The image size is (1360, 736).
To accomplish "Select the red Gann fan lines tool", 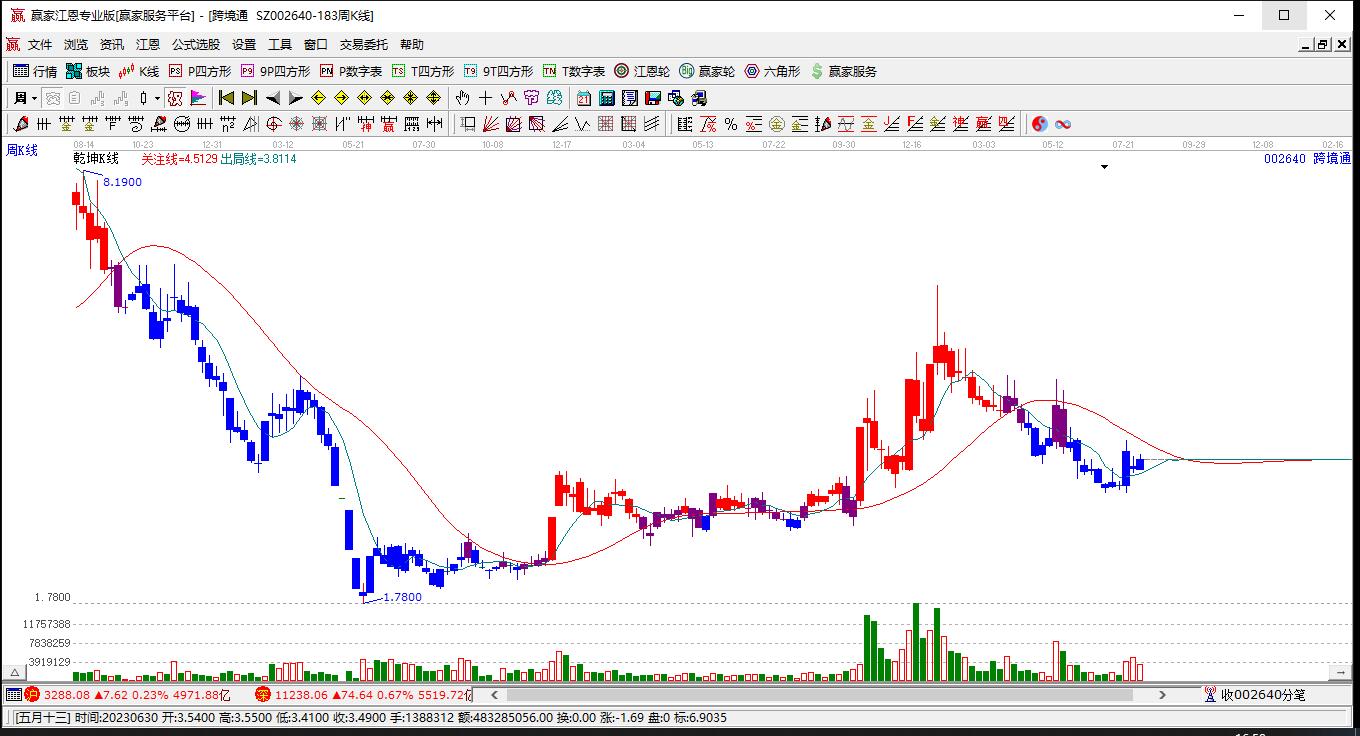I will click(490, 124).
